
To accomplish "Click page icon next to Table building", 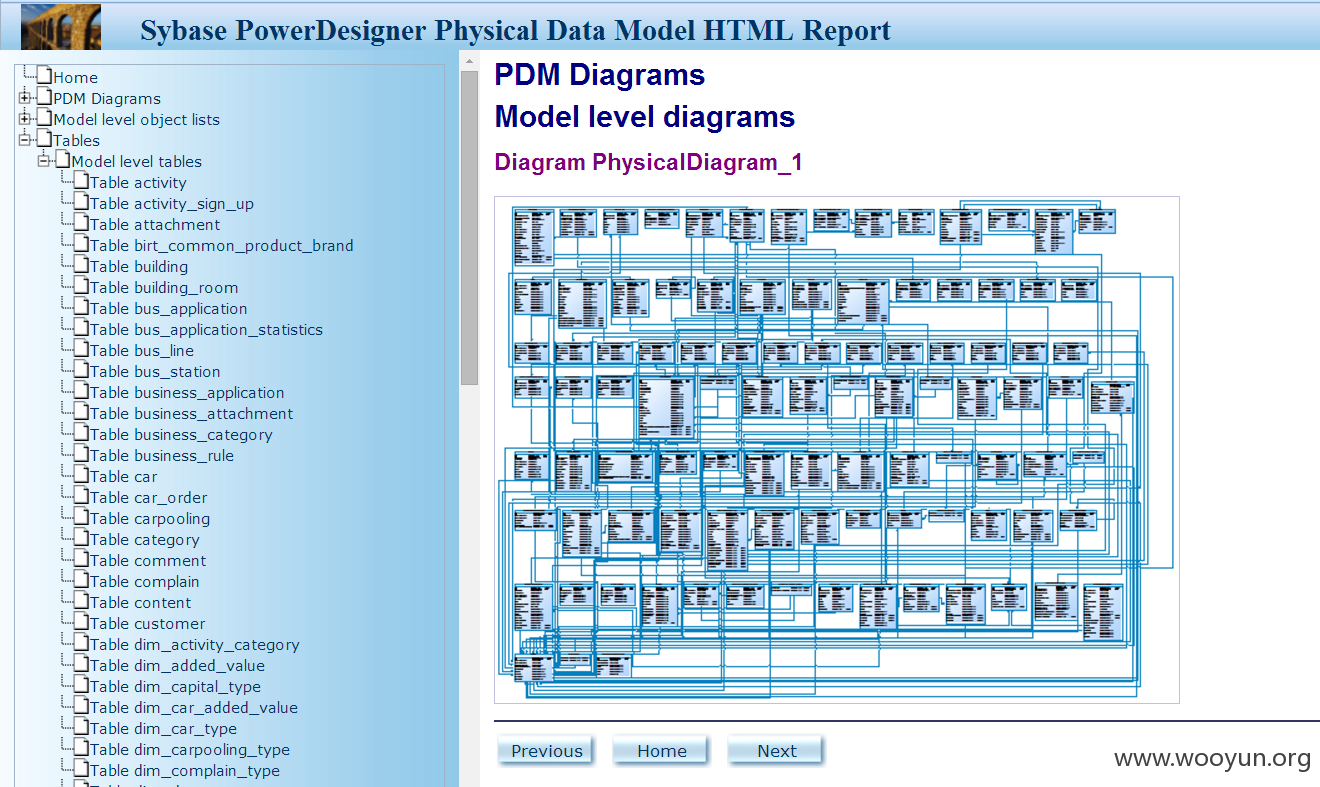I will pos(81,265).
